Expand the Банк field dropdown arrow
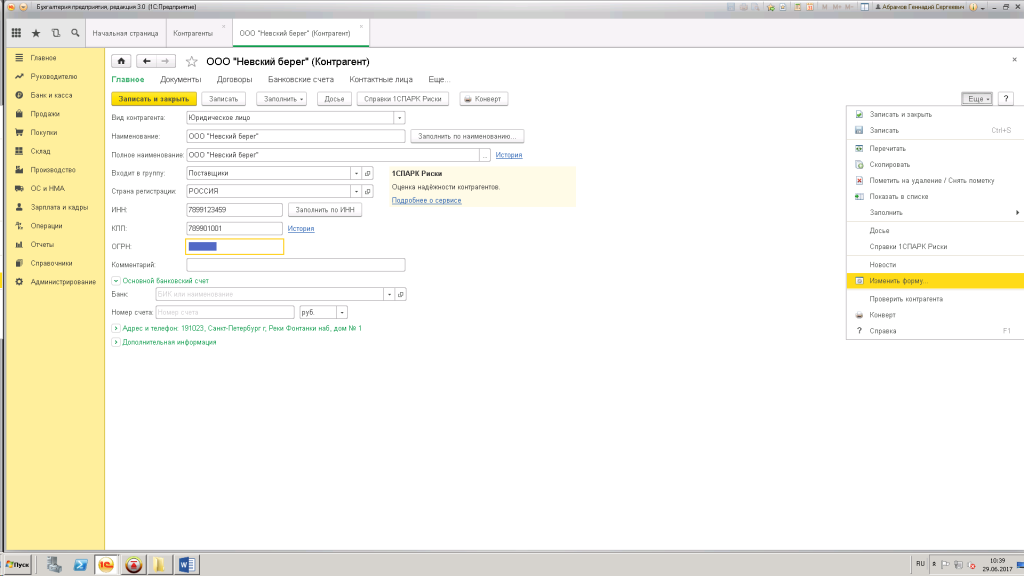This screenshot has height=576, width=1024. pyautogui.click(x=389, y=295)
